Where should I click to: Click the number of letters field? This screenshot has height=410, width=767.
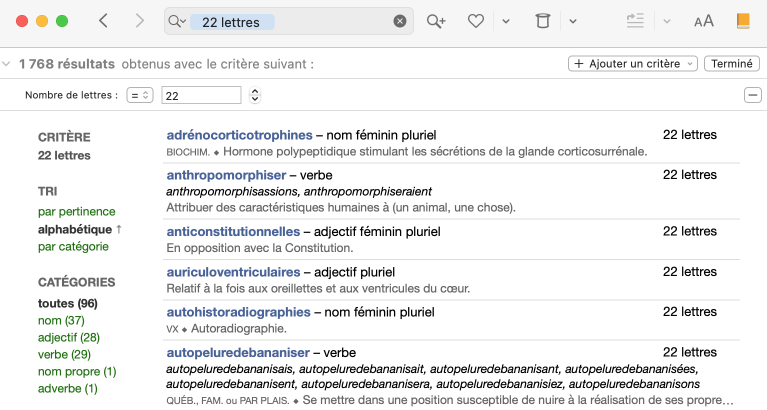pos(201,95)
